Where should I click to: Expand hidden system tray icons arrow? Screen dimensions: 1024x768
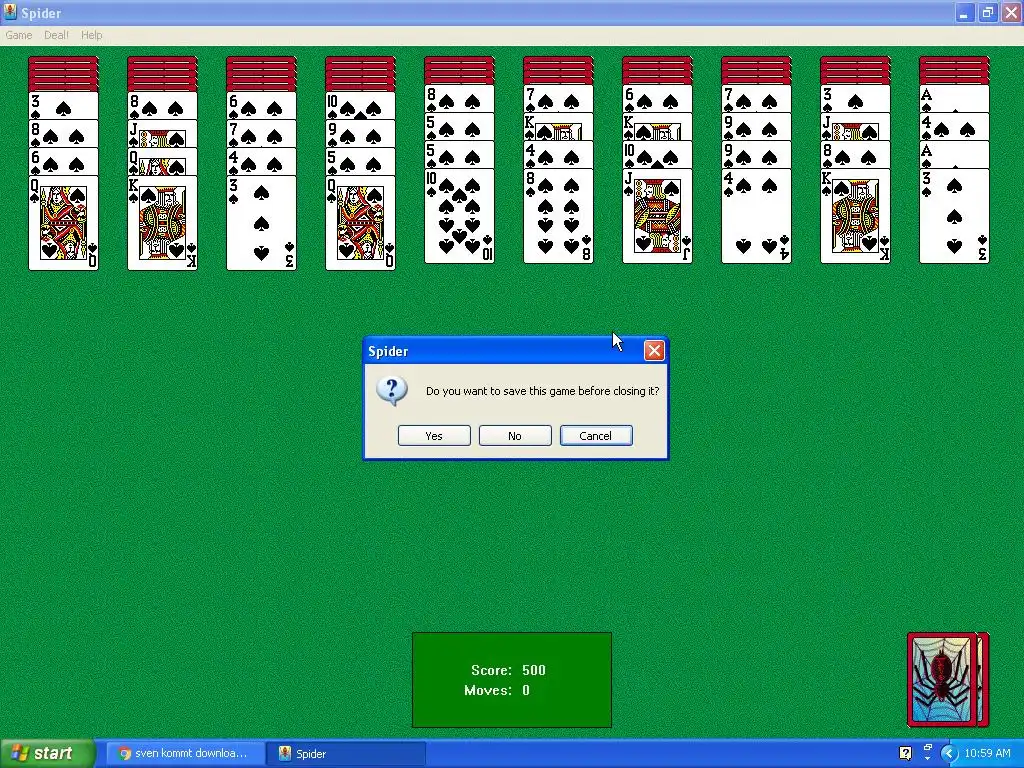click(x=948, y=754)
